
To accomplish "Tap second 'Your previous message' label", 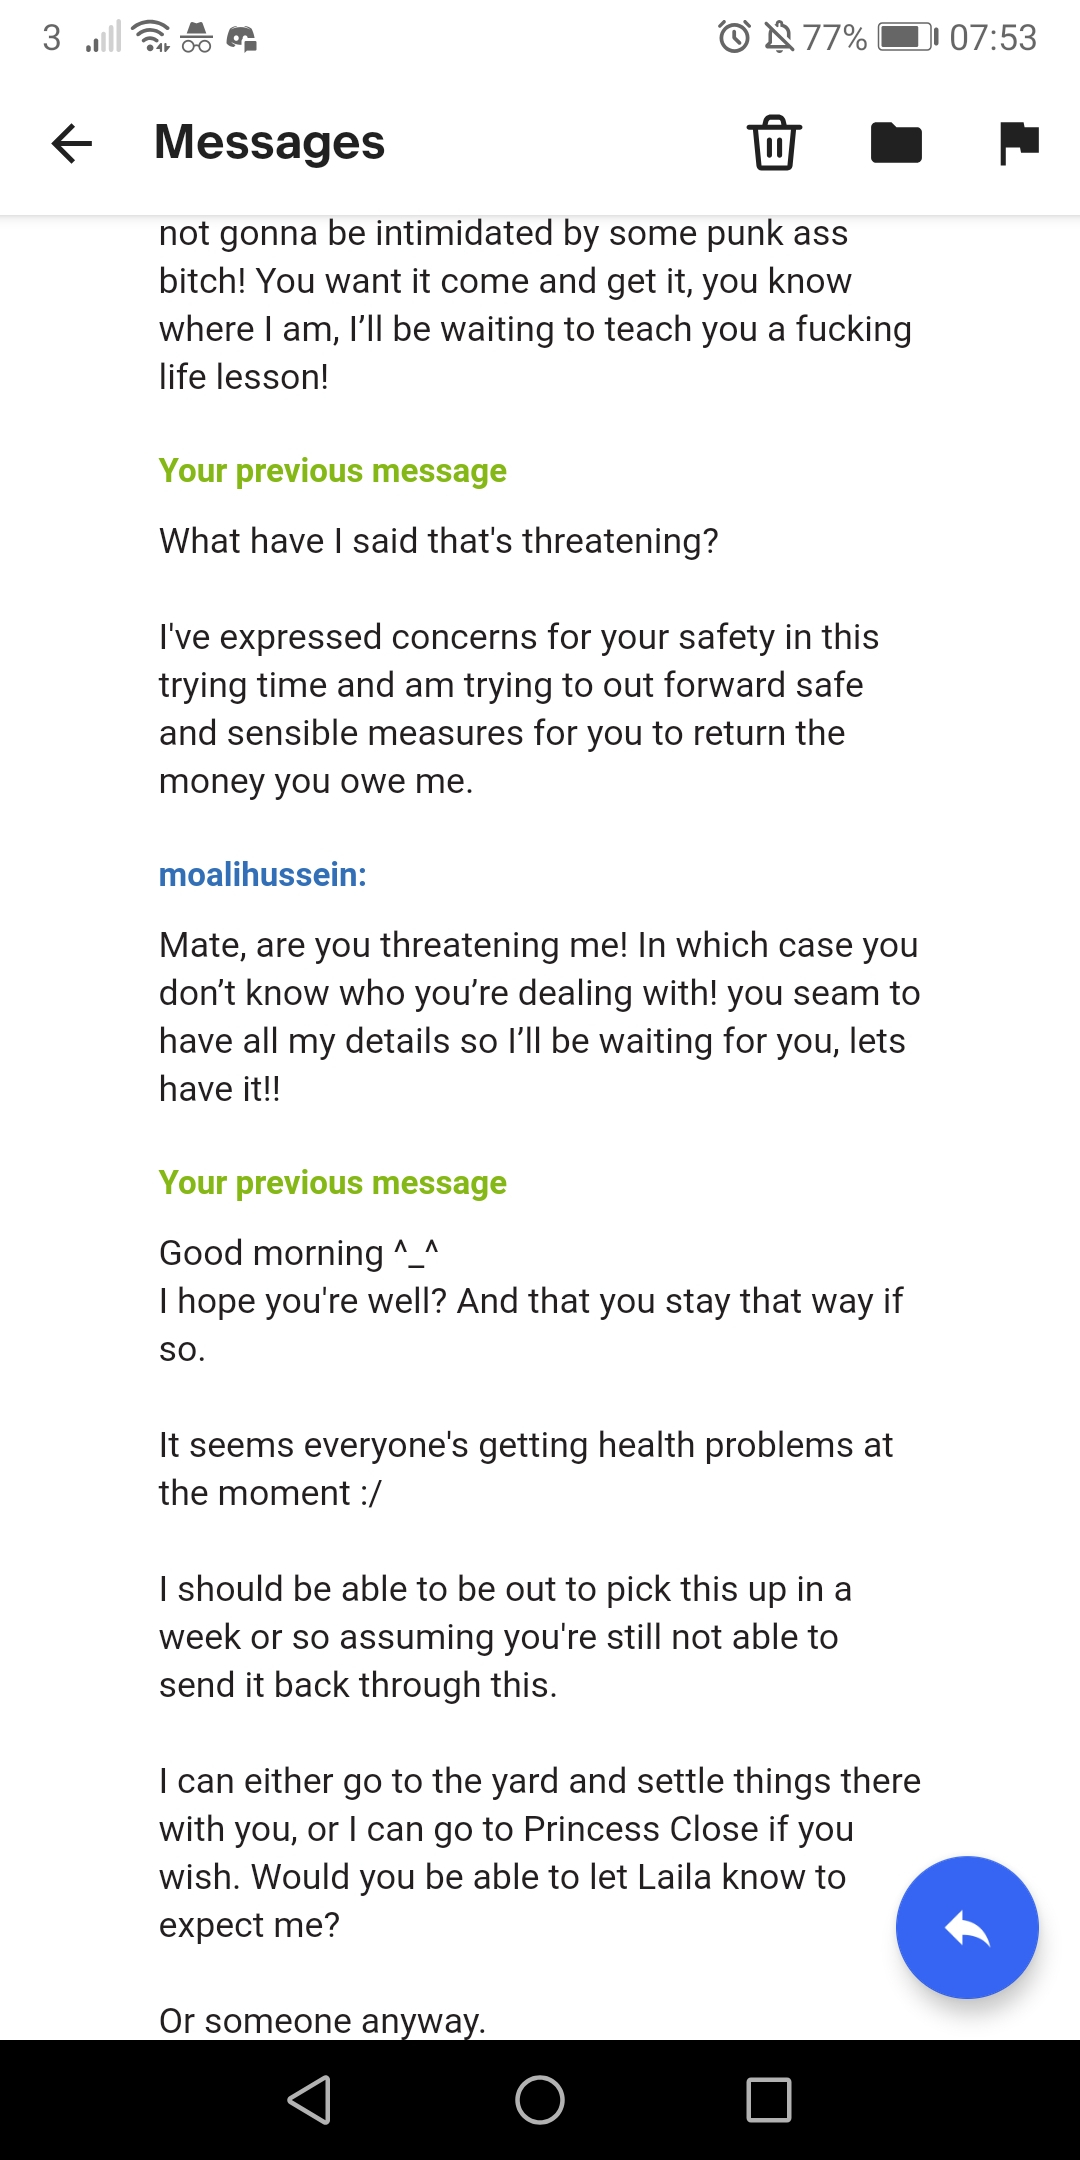I will 333,1183.
